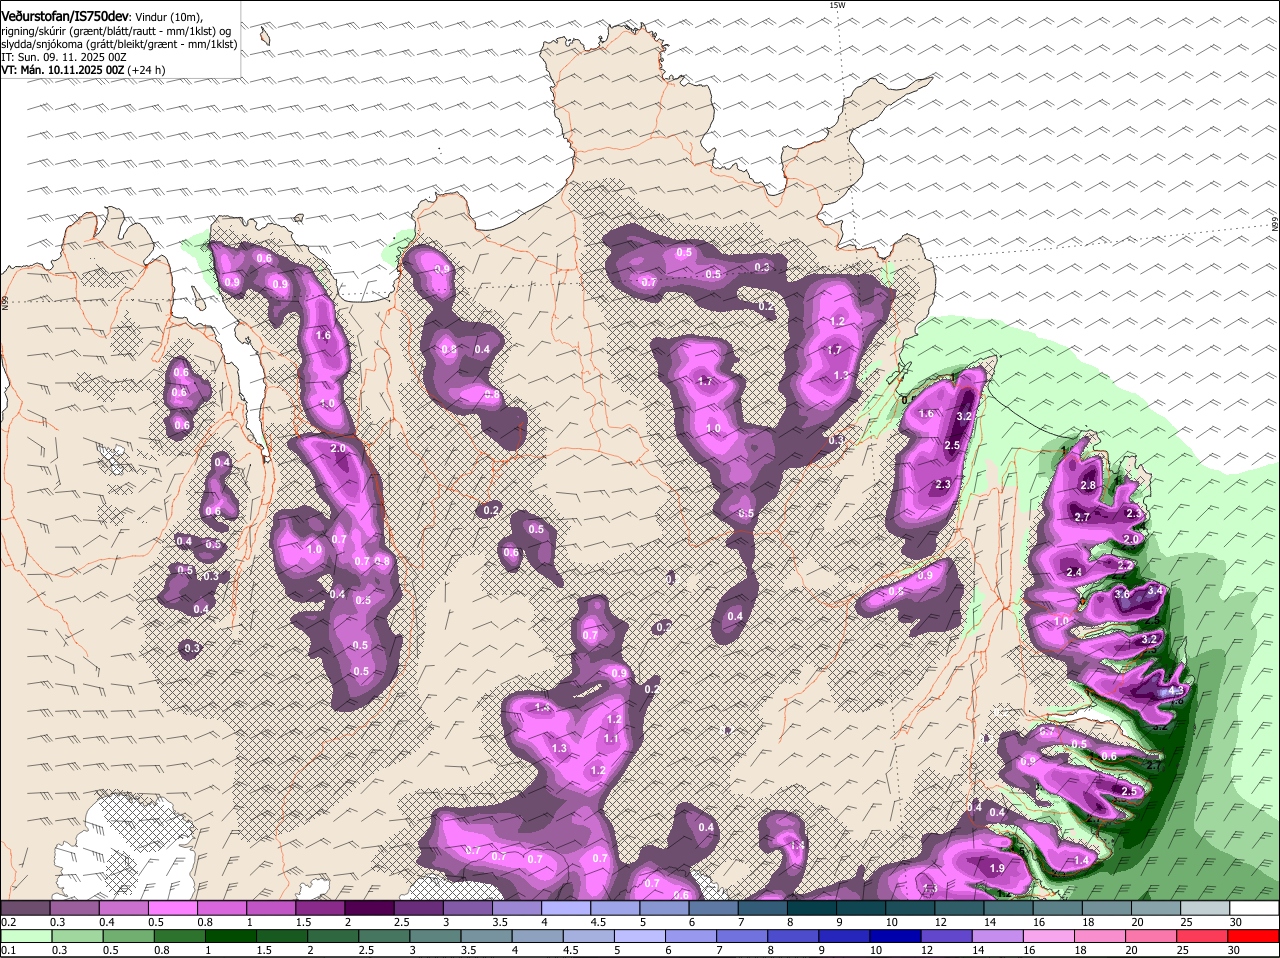Image resolution: width=1280 pixels, height=958 pixels.
Task: Select the bright red rain legend swatch after 30
Action: [1255, 936]
